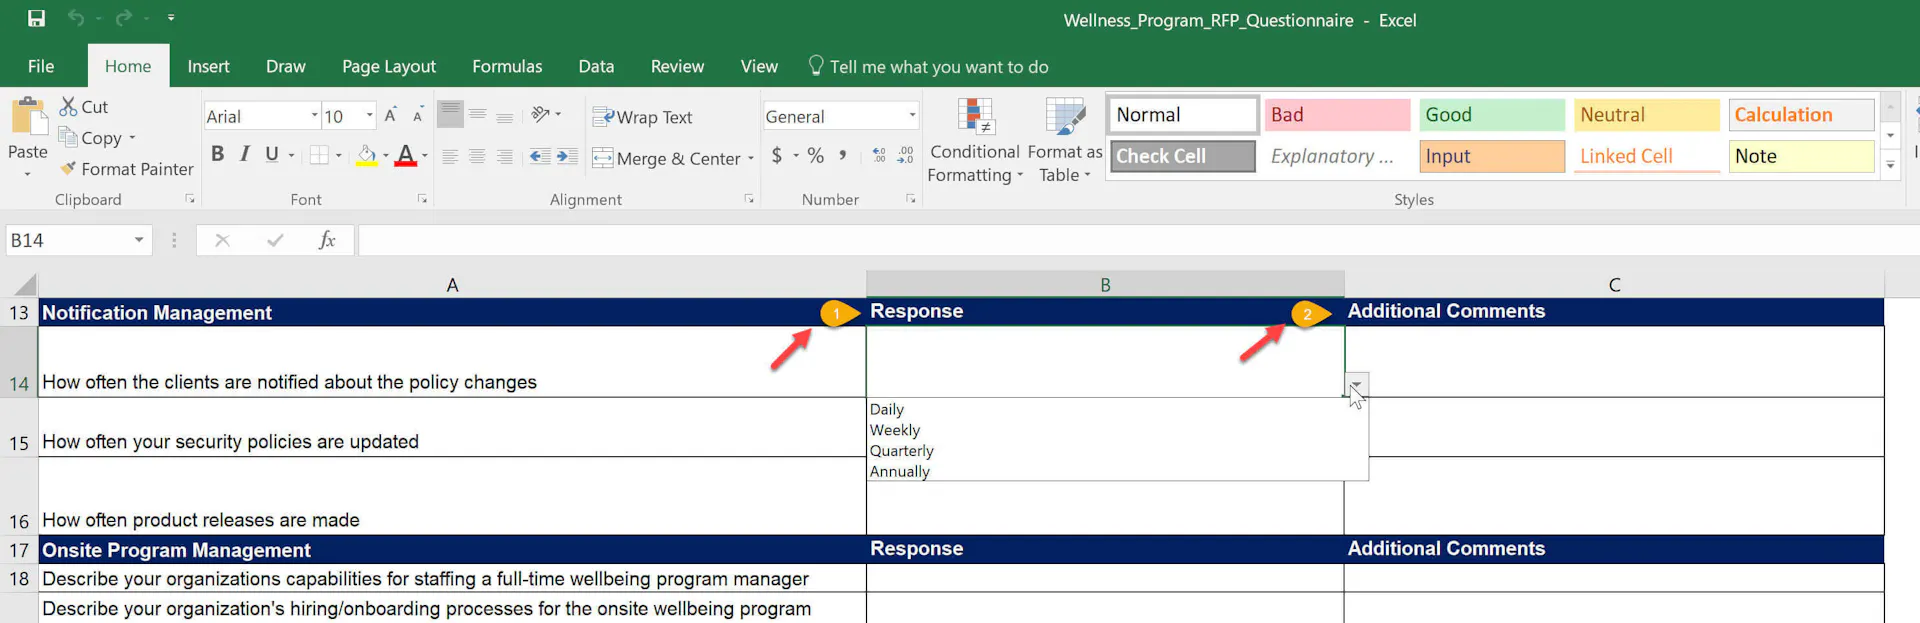The height and width of the screenshot is (623, 1920).
Task: Click the Paste clipboard icon
Action: click(28, 117)
